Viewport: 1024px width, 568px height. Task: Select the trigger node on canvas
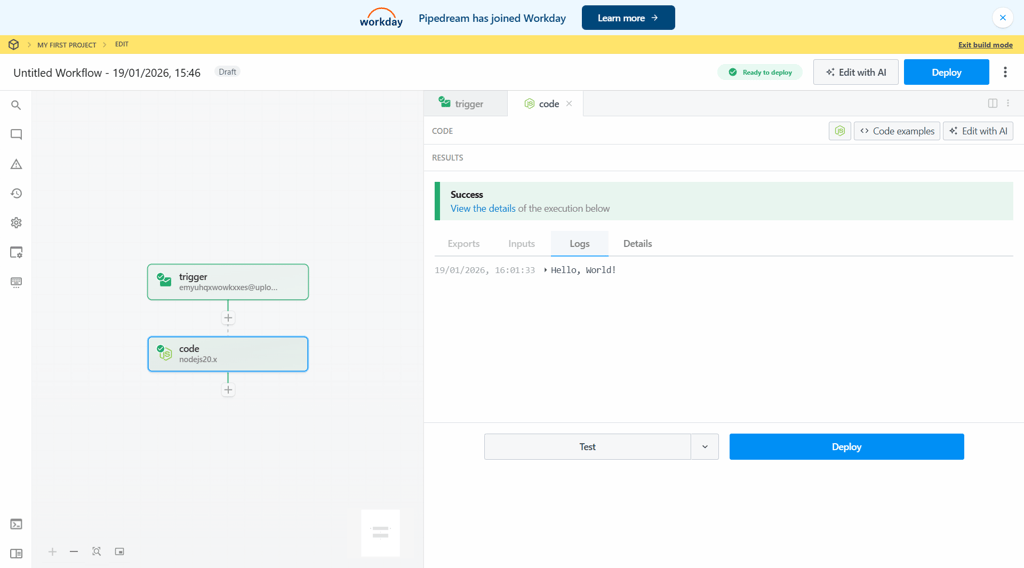pos(228,282)
